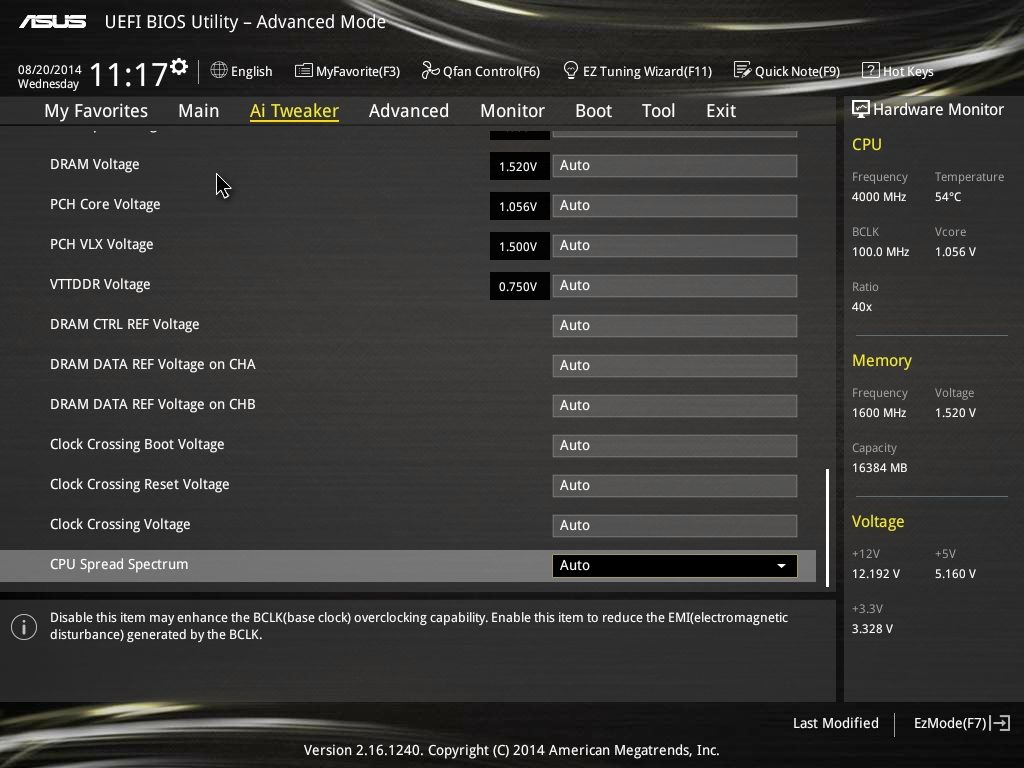Switch to the Main tab
This screenshot has height=768, width=1024.
199,111
